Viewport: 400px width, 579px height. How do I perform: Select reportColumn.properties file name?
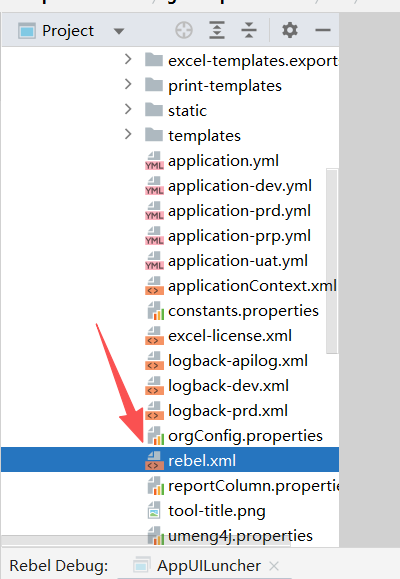[253, 486]
